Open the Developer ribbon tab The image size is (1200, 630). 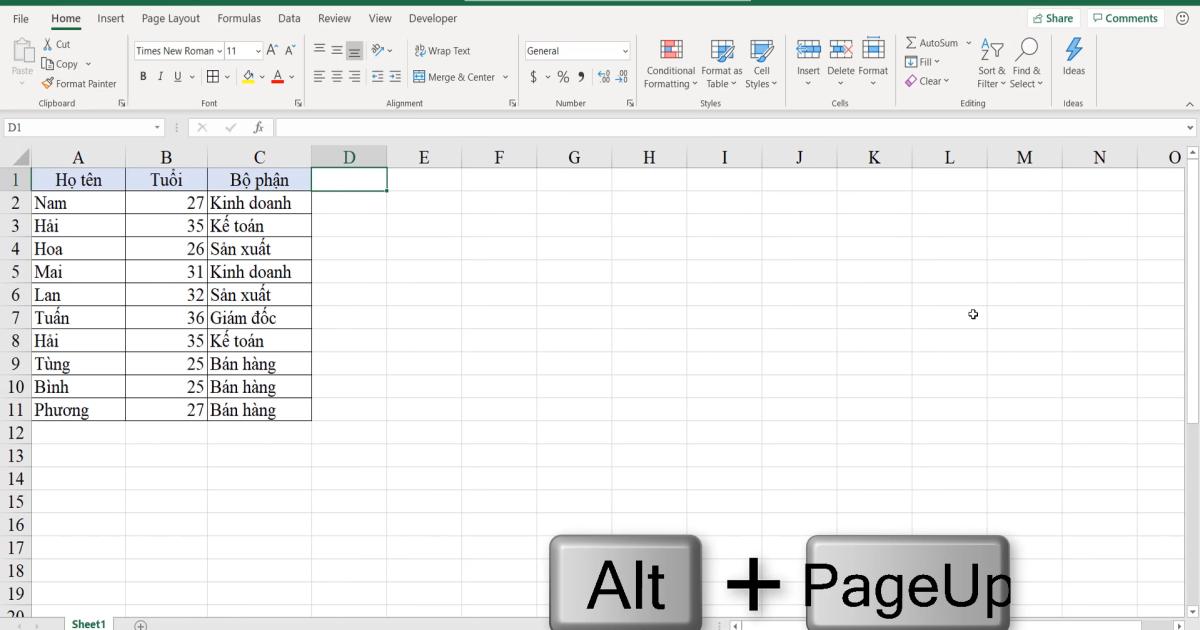coord(432,17)
